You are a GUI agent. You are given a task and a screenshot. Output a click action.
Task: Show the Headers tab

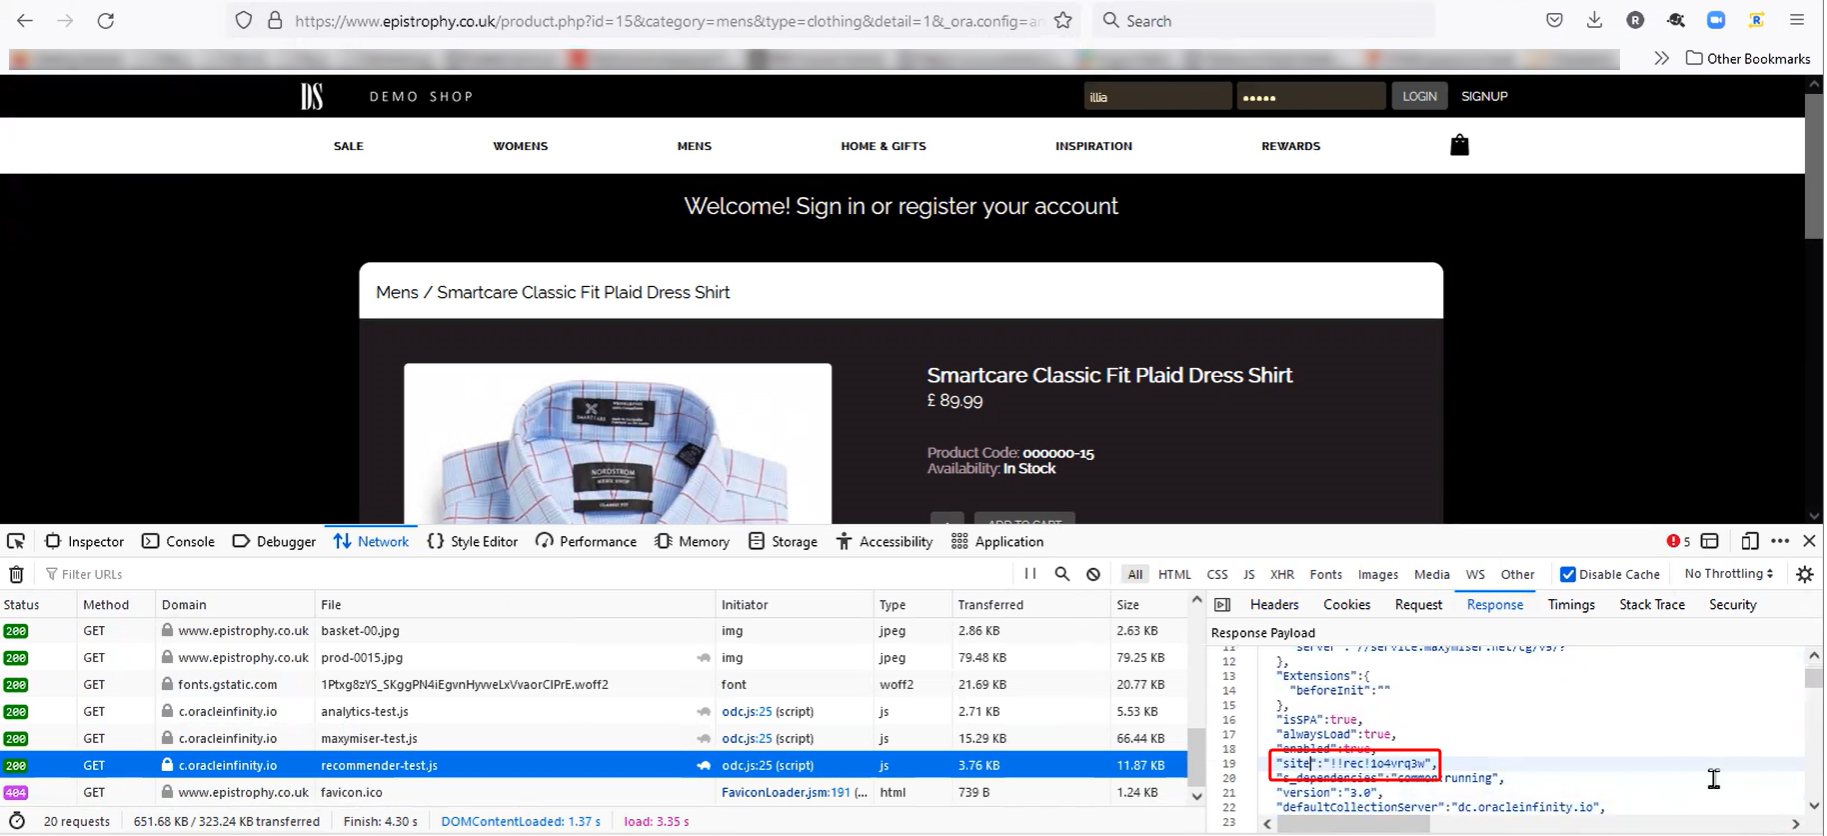(1274, 604)
